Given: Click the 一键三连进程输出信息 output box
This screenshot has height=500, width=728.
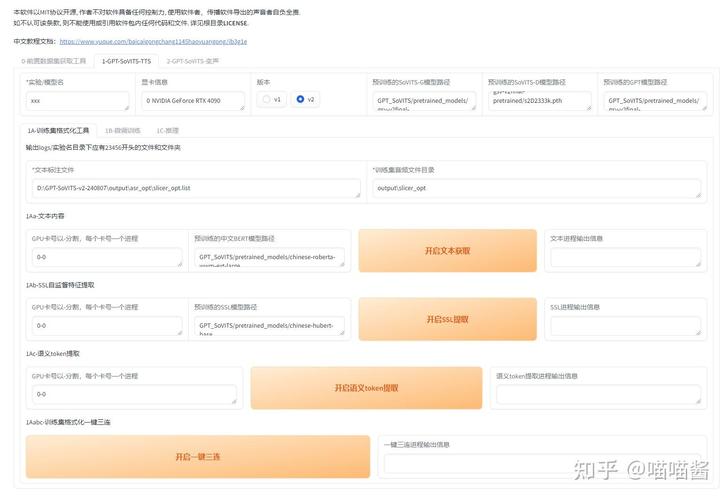Looking at the screenshot, I should pyautogui.click(x=542, y=463).
